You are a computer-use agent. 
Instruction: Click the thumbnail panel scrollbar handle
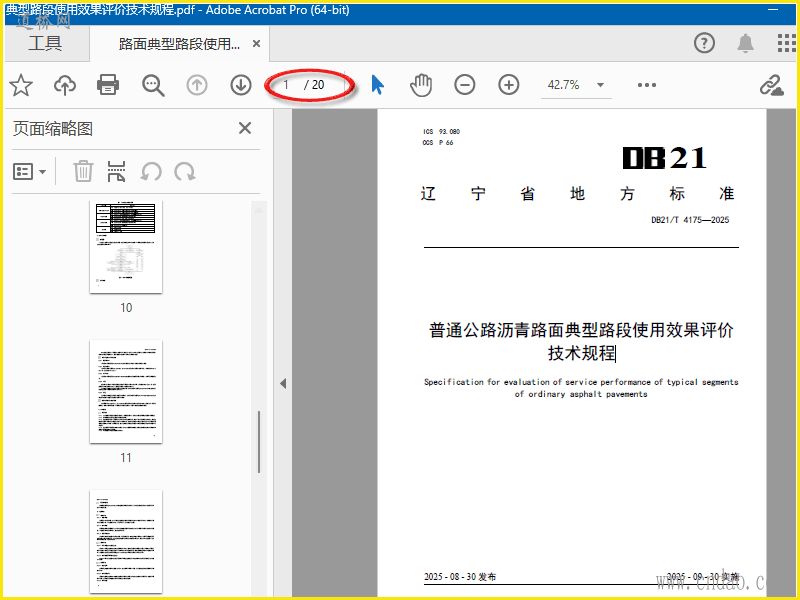pyautogui.click(x=259, y=442)
